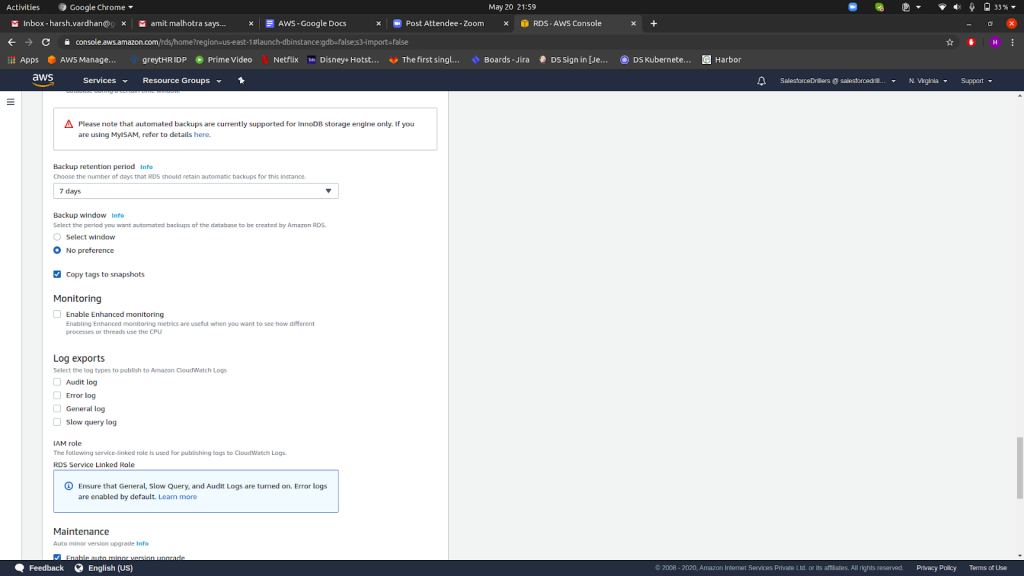The height and width of the screenshot is (576, 1024).
Task: Open the greytHR IDP bookmark
Action: (158, 59)
